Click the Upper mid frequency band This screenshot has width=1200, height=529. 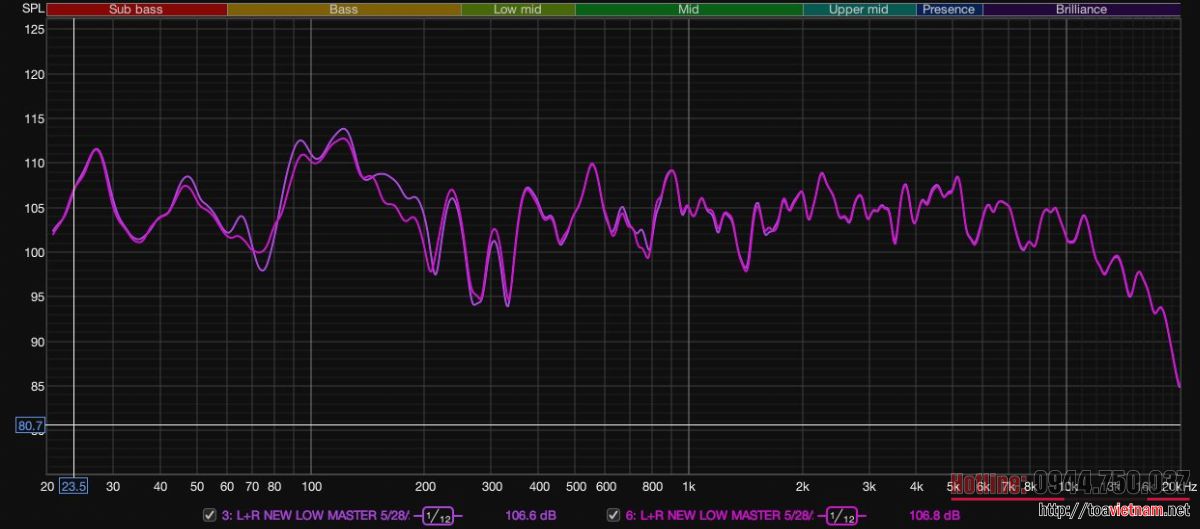click(859, 9)
